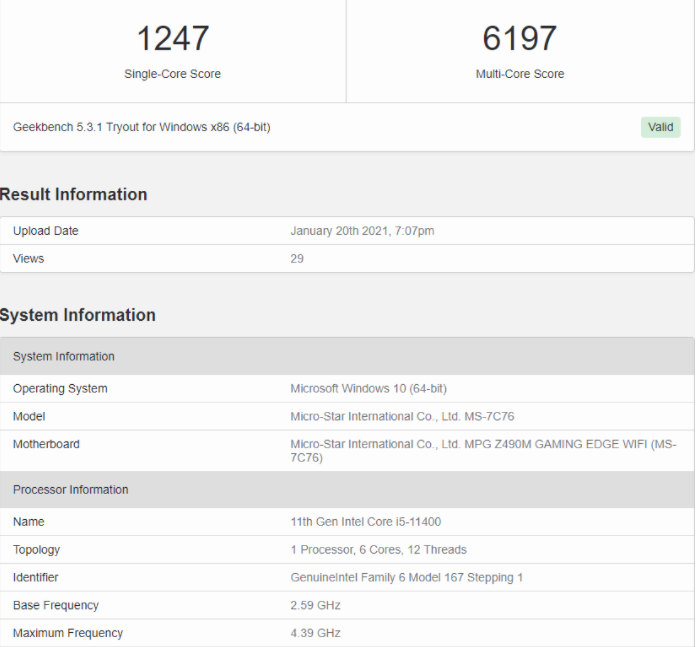Click the Result Information heading
This screenshot has width=698, height=647.
click(74, 194)
